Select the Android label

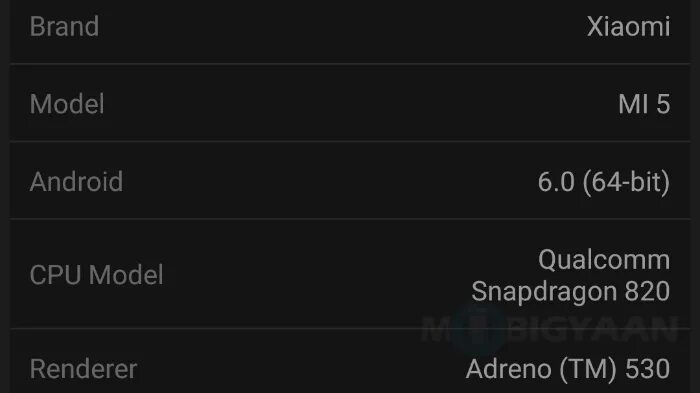tap(76, 182)
